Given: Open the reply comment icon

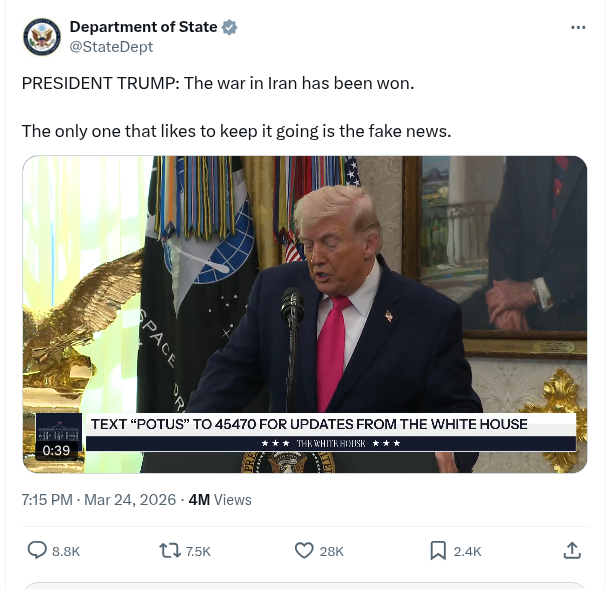Looking at the screenshot, I should [x=37, y=550].
